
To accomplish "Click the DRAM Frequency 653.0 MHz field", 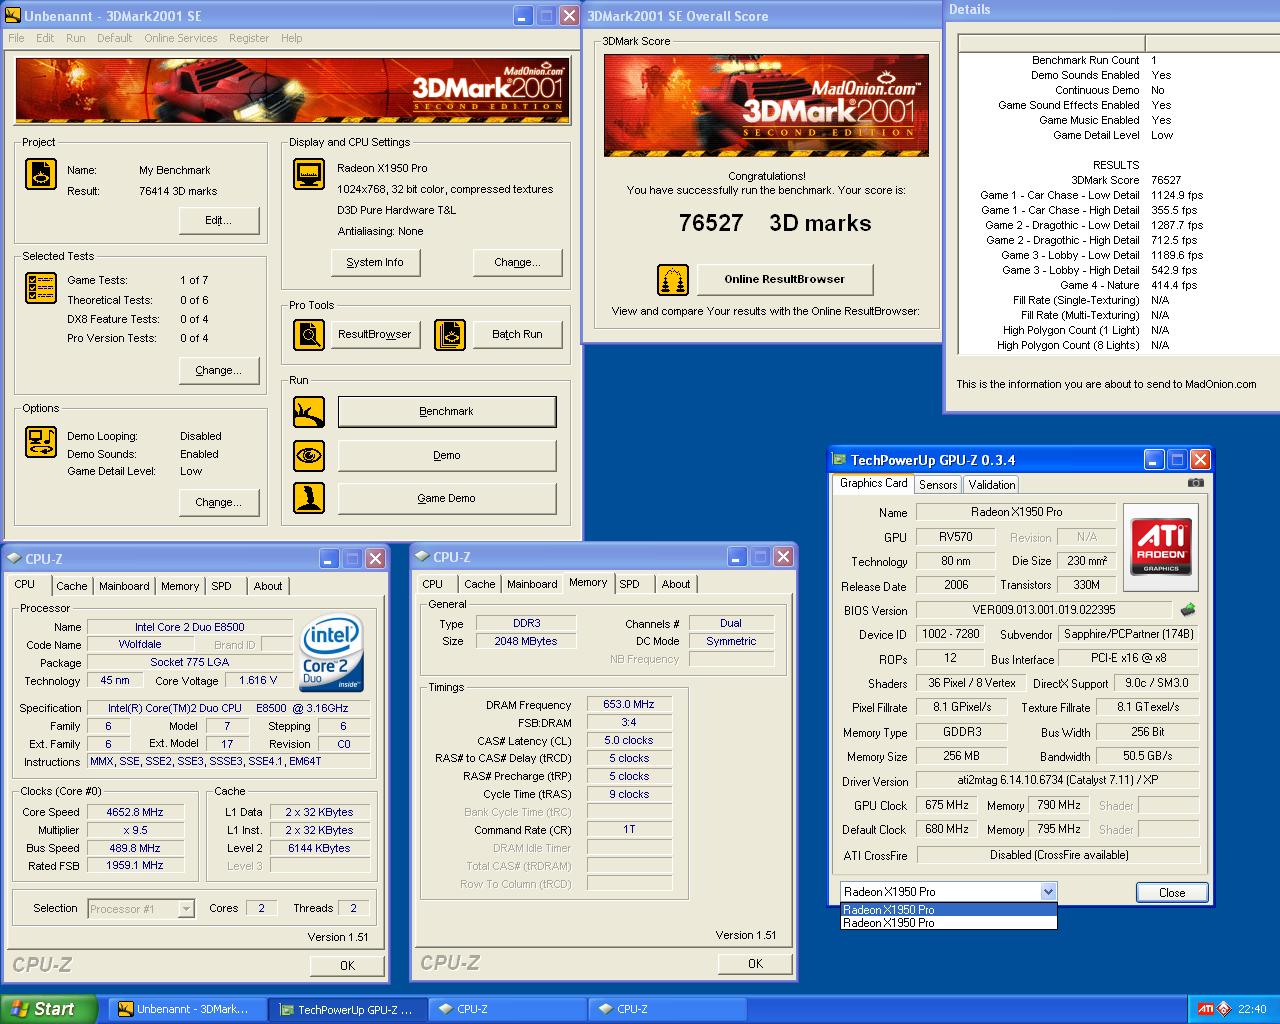I will point(629,704).
